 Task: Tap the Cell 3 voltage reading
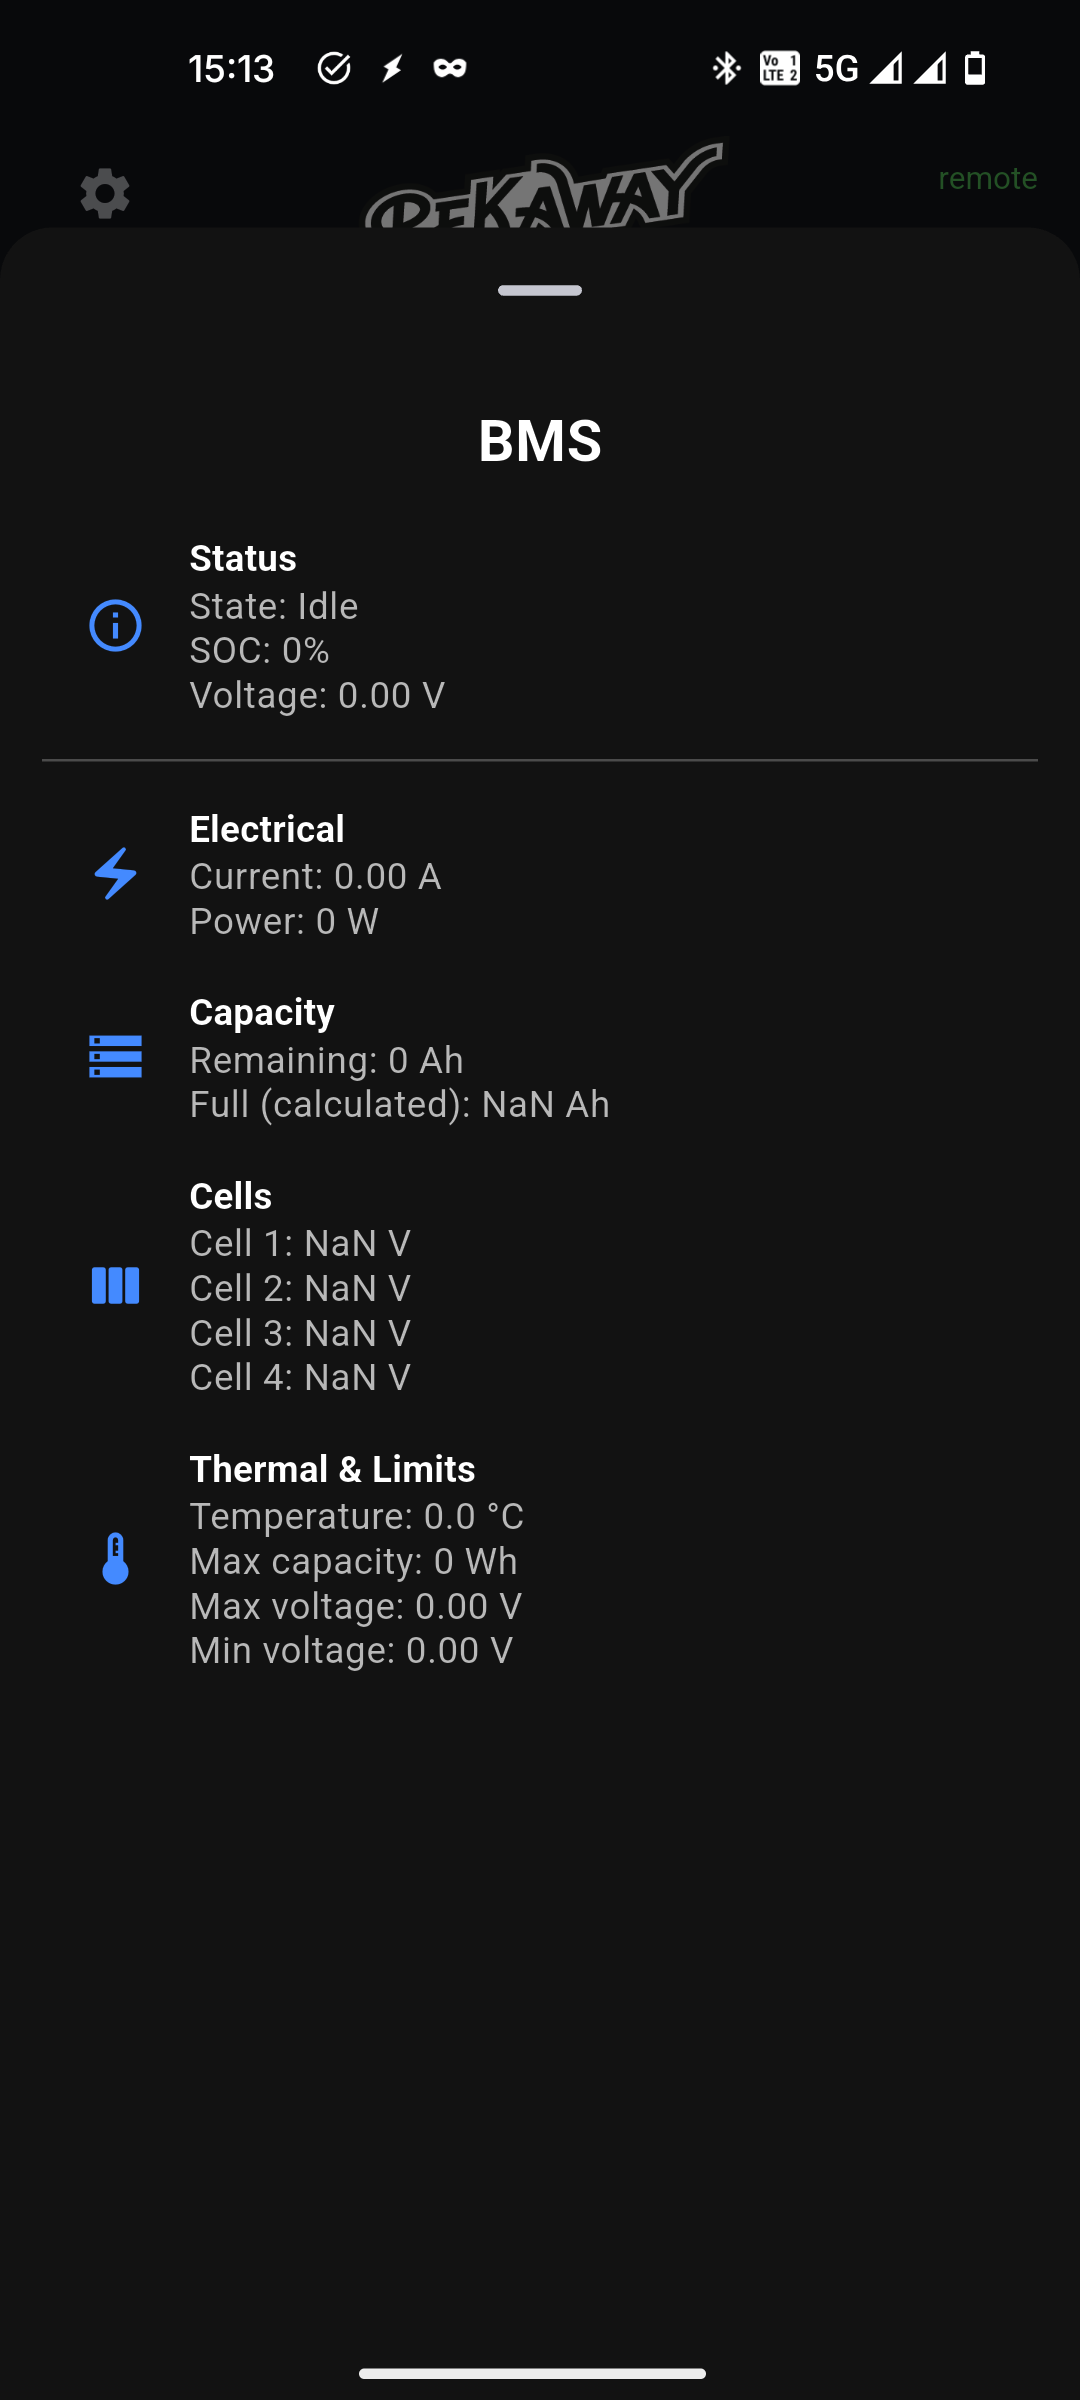(x=300, y=1333)
